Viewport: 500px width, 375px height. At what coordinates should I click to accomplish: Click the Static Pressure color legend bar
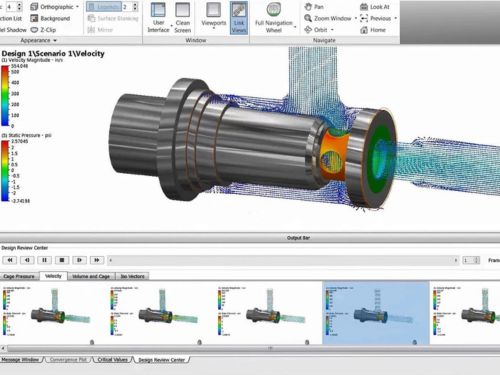5,171
